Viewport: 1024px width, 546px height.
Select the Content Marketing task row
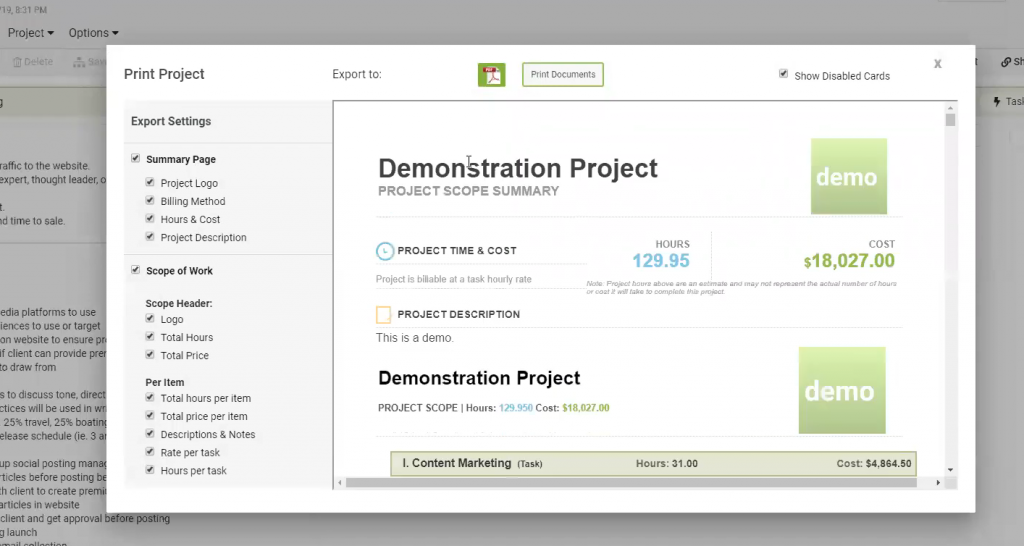(653, 464)
